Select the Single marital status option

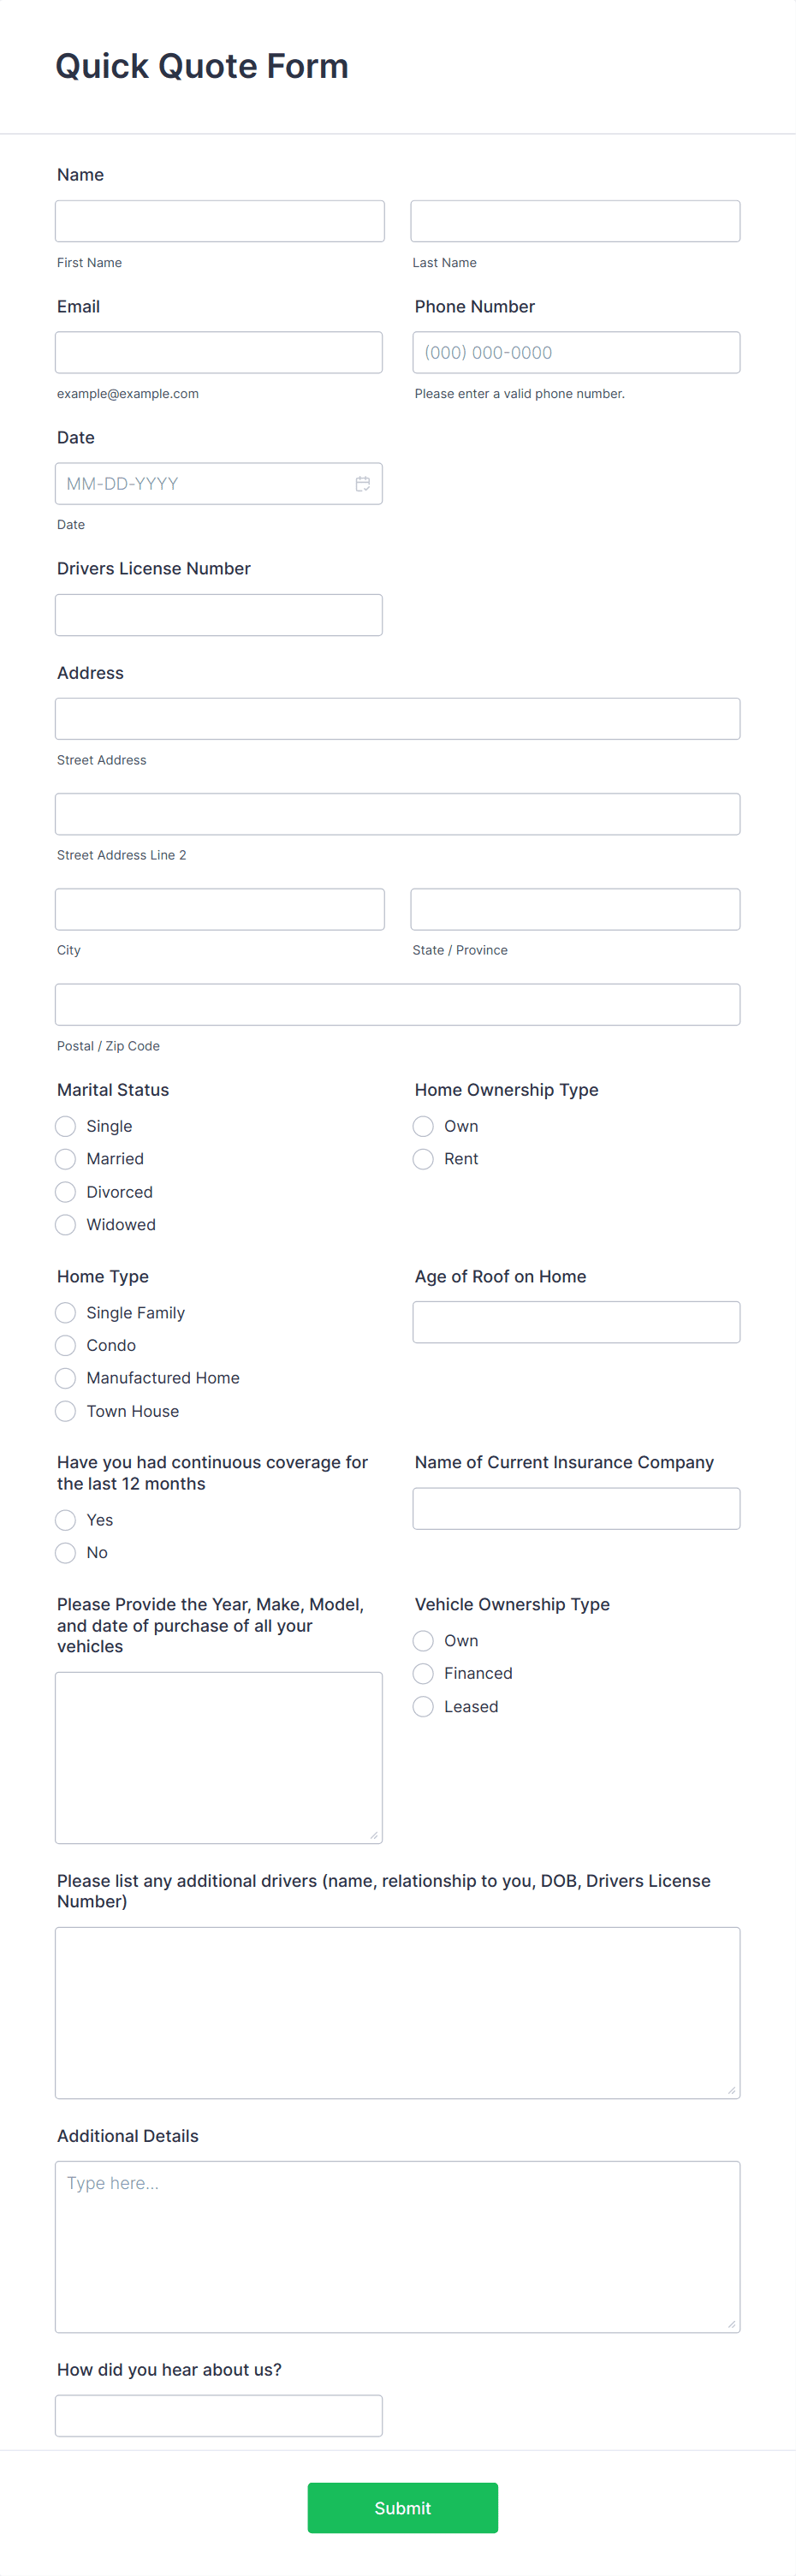tap(65, 1126)
